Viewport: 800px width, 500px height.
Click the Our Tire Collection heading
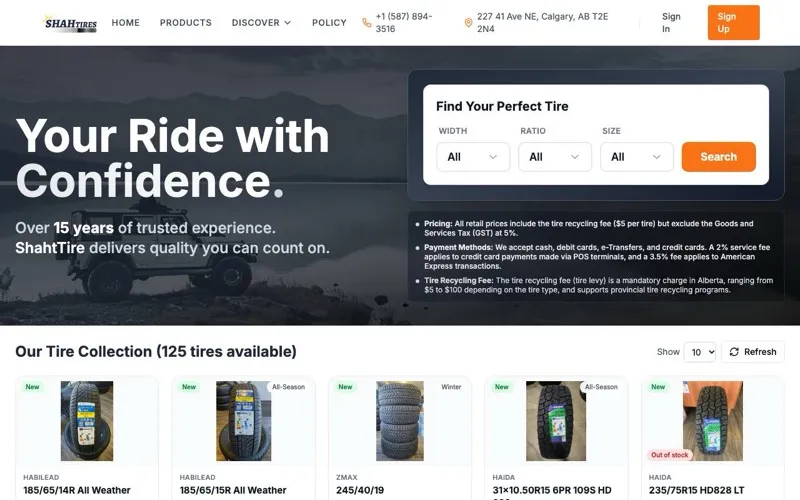pyautogui.click(x=156, y=352)
